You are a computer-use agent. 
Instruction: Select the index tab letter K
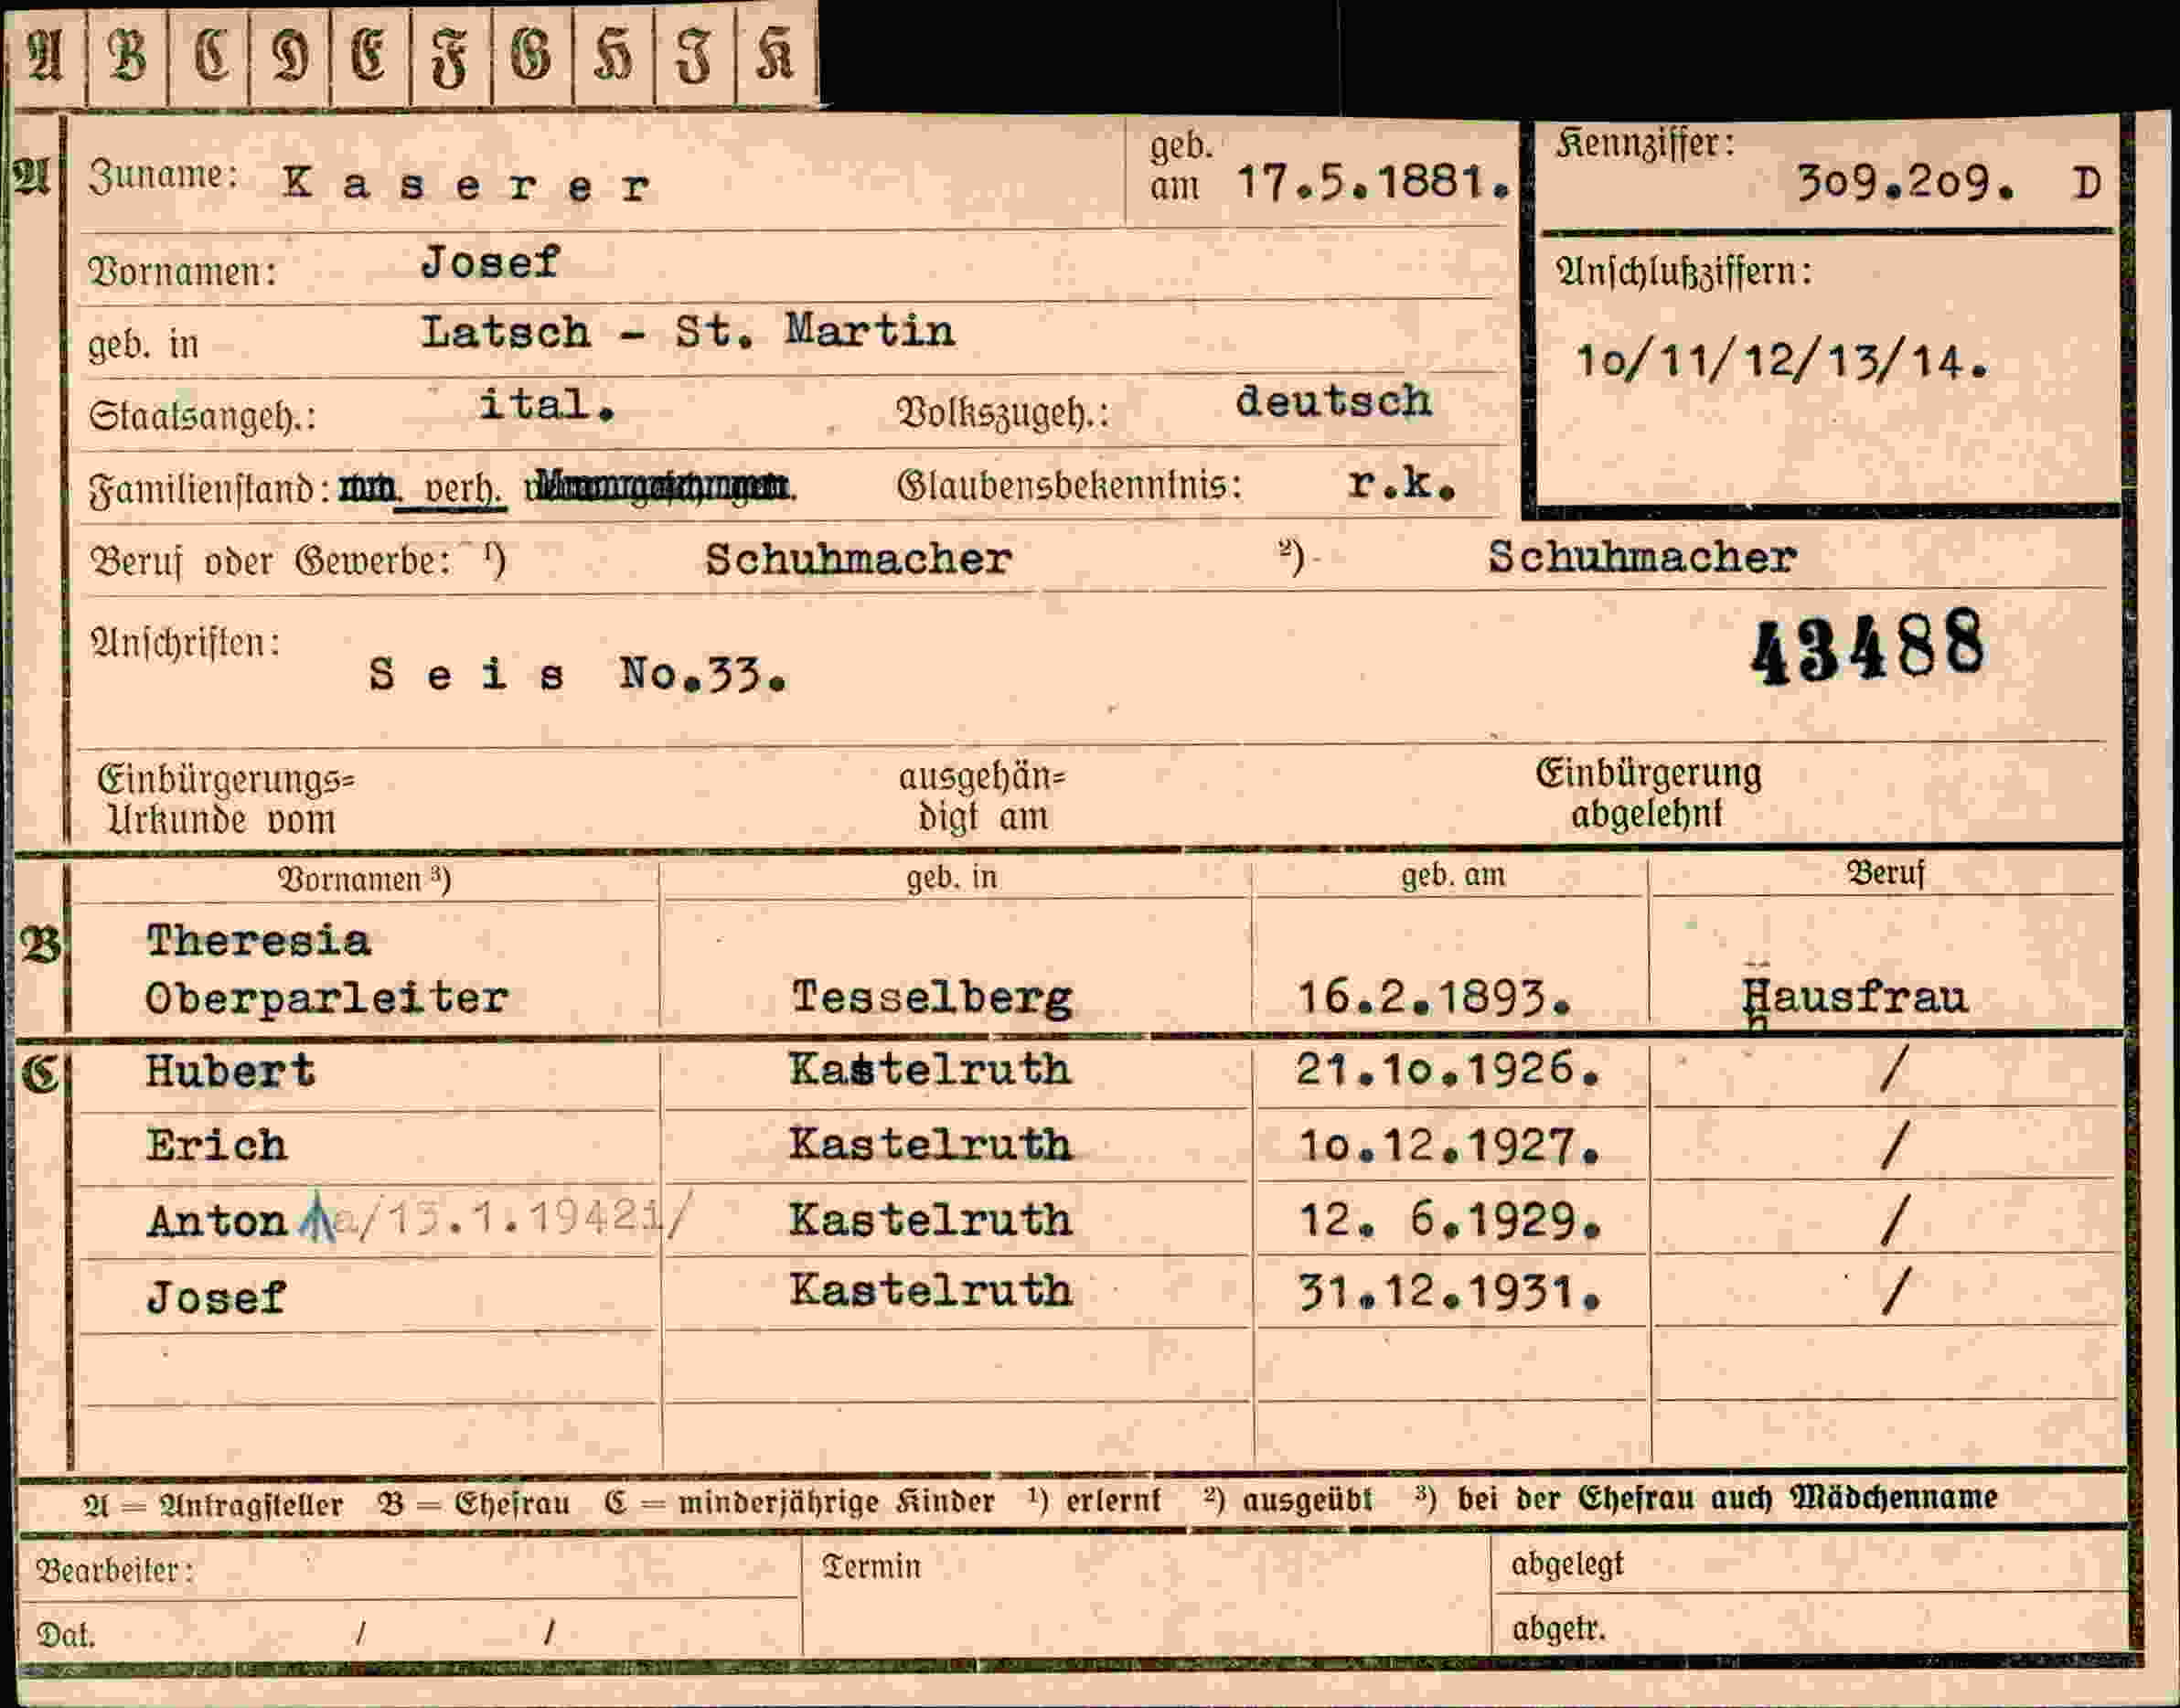(x=776, y=55)
